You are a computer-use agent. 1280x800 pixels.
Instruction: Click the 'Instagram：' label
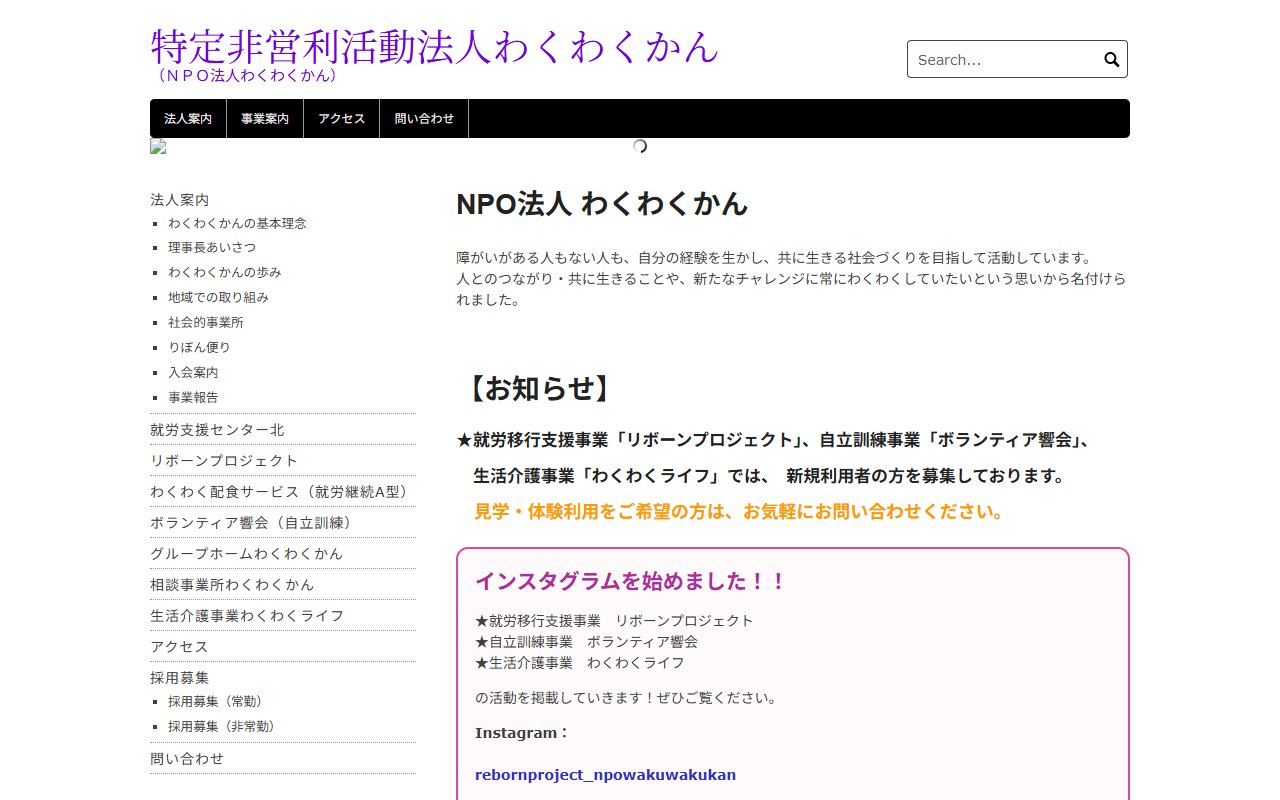tap(522, 733)
